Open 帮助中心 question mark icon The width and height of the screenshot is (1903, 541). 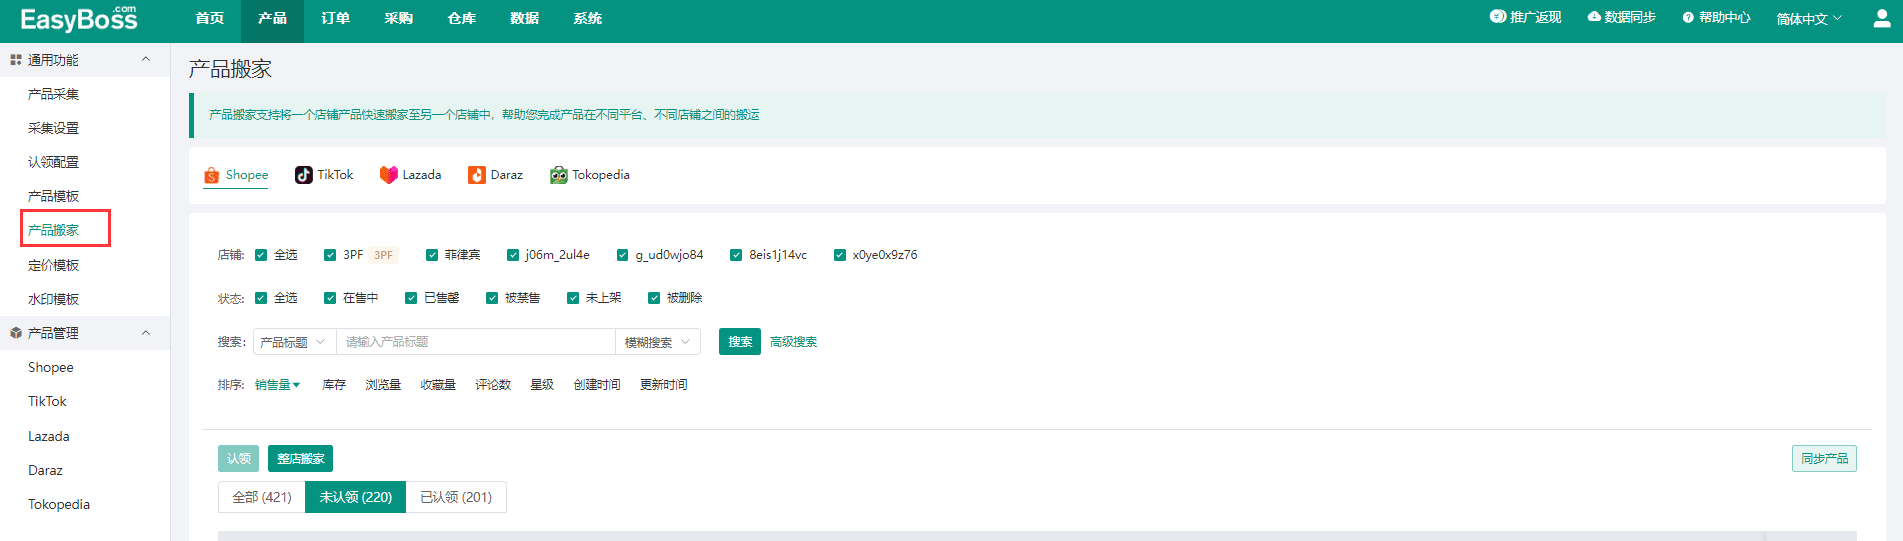1688,18
